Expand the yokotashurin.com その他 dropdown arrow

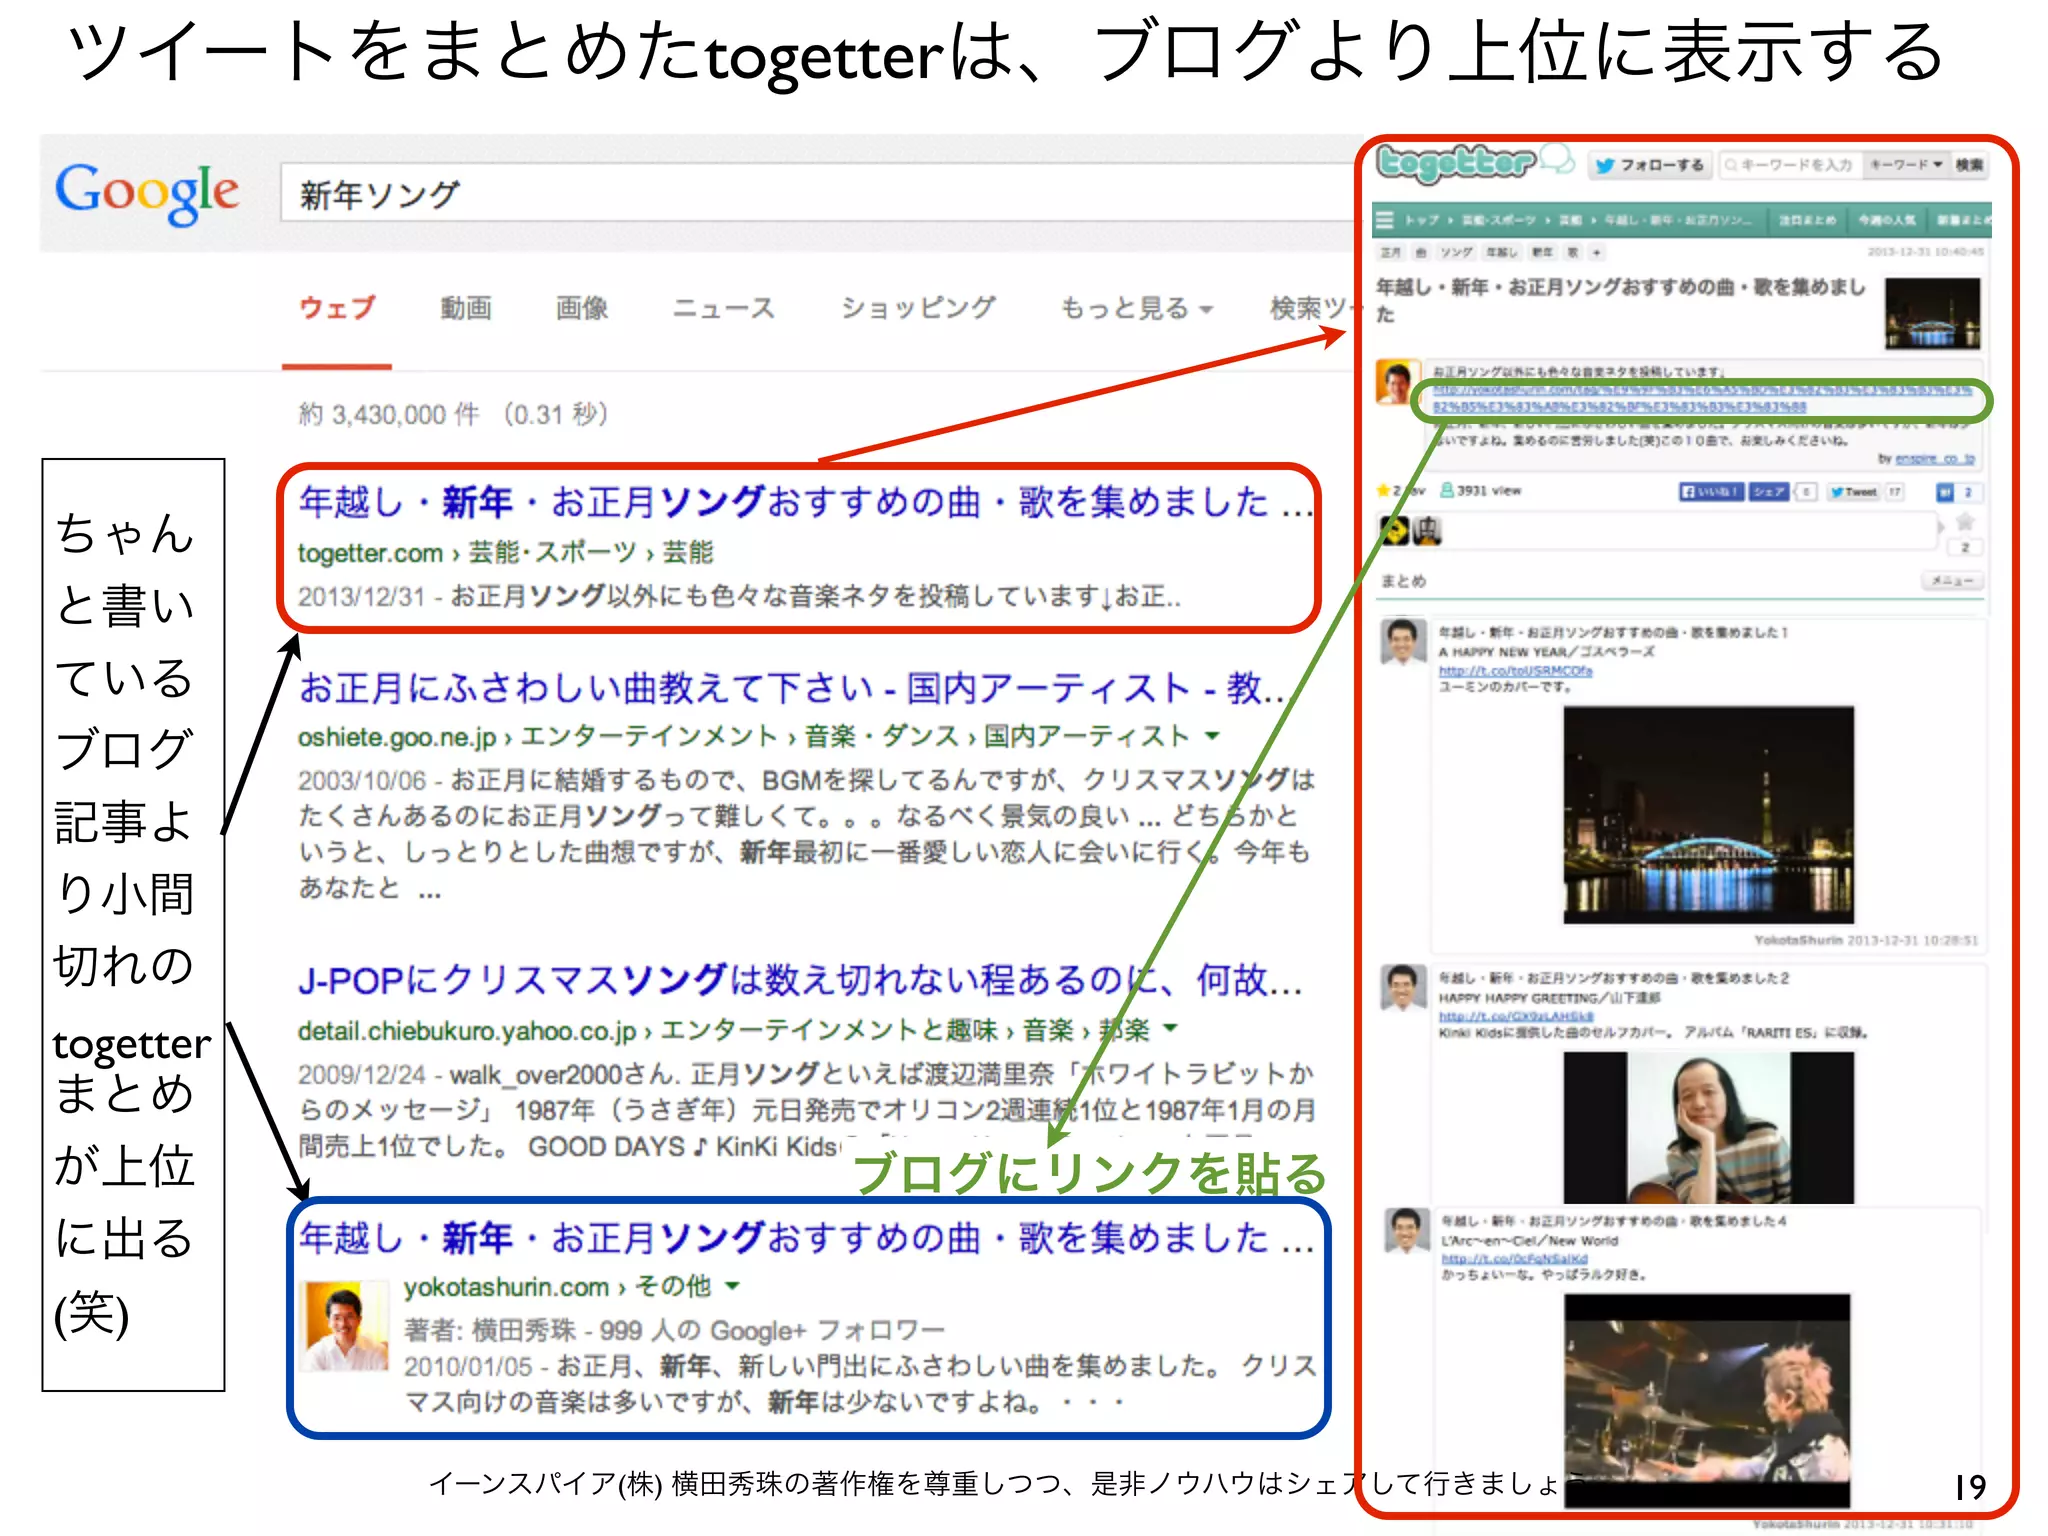click(732, 1286)
